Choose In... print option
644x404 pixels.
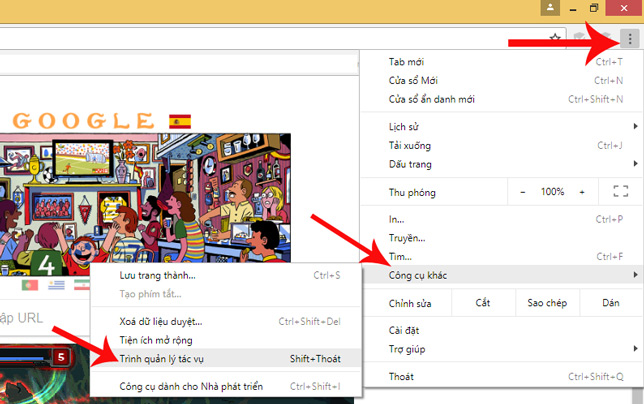pyautogui.click(x=502, y=219)
